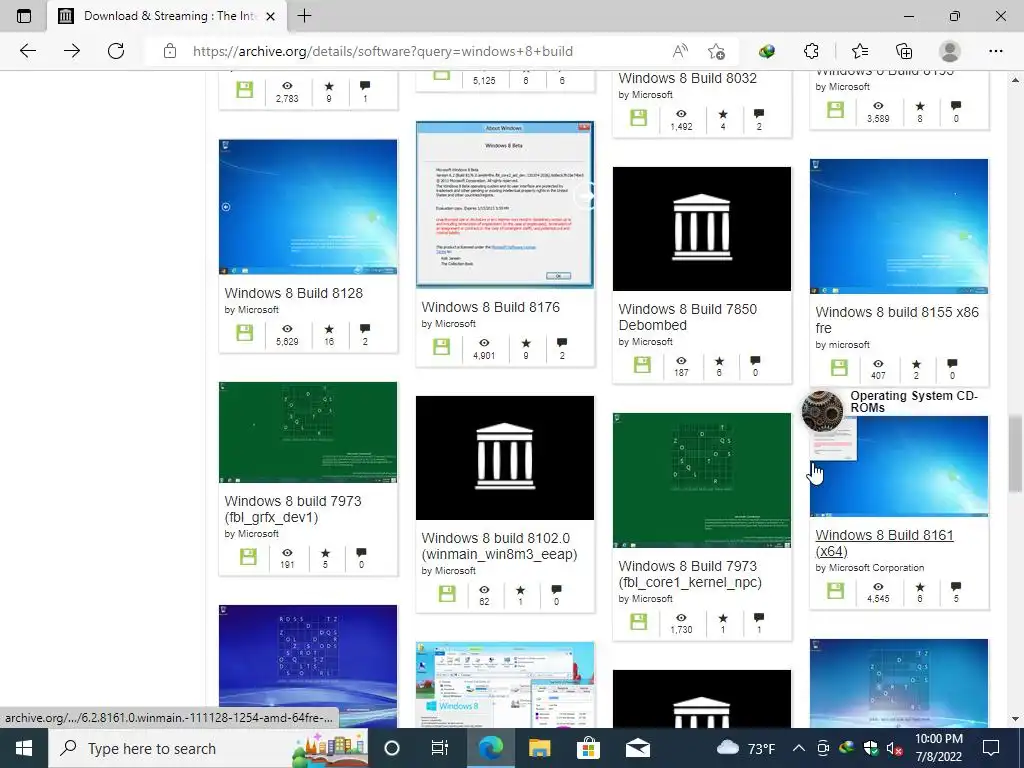Open Edge Settings and more menu
1024x768 pixels.
point(995,51)
